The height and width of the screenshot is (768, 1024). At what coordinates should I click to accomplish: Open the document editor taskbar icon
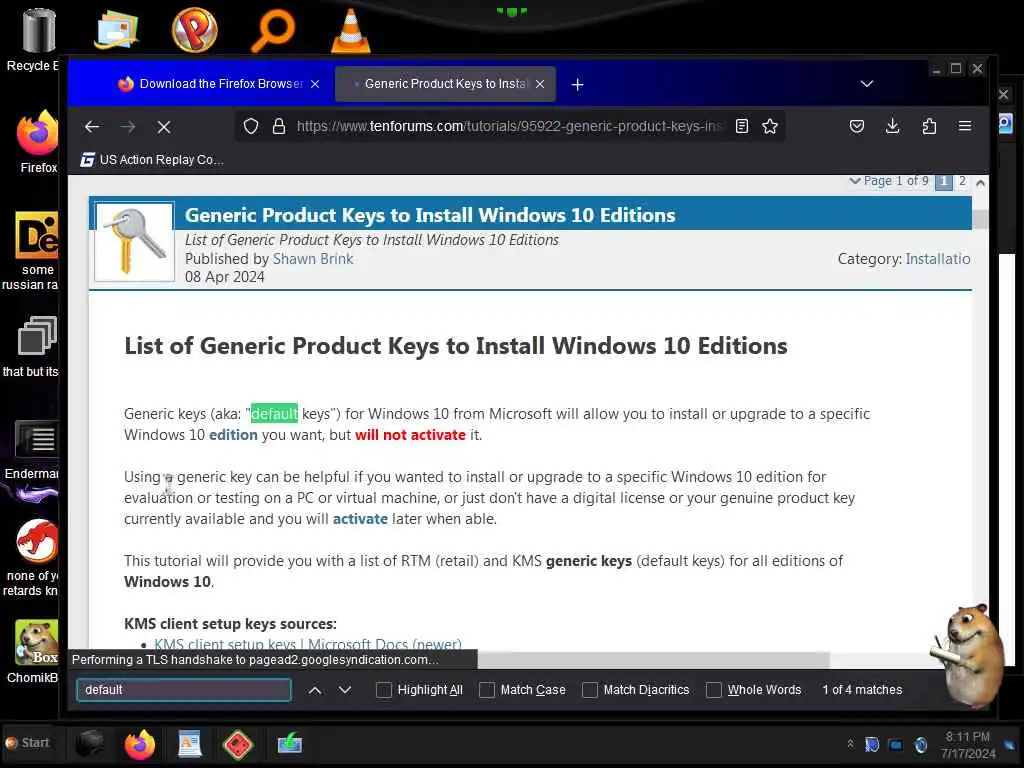189,744
